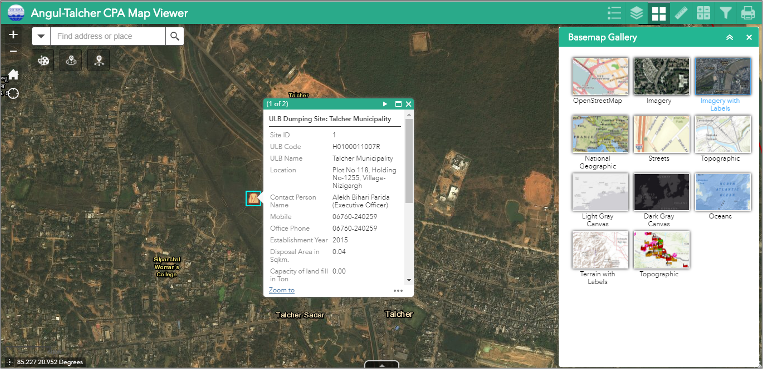The height and width of the screenshot is (369, 763).
Task: Click the Find address or place field
Action: [x=108, y=36]
